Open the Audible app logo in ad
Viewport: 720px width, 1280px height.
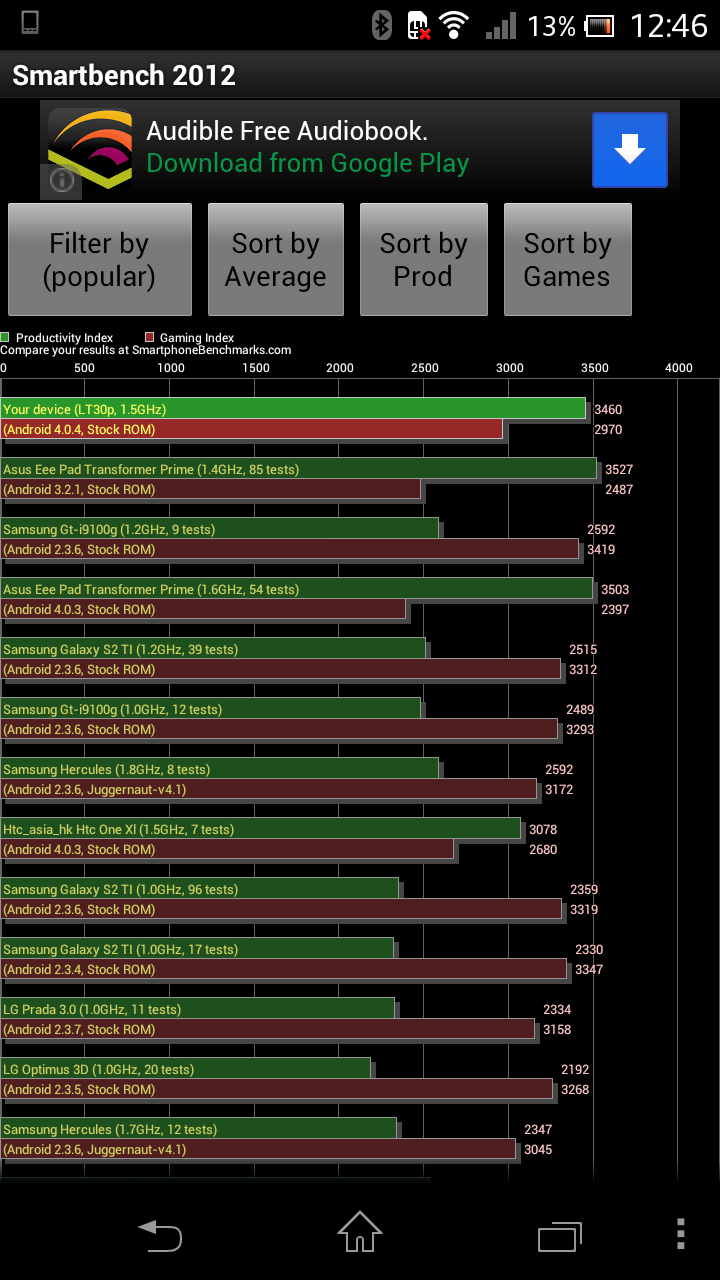(x=90, y=150)
